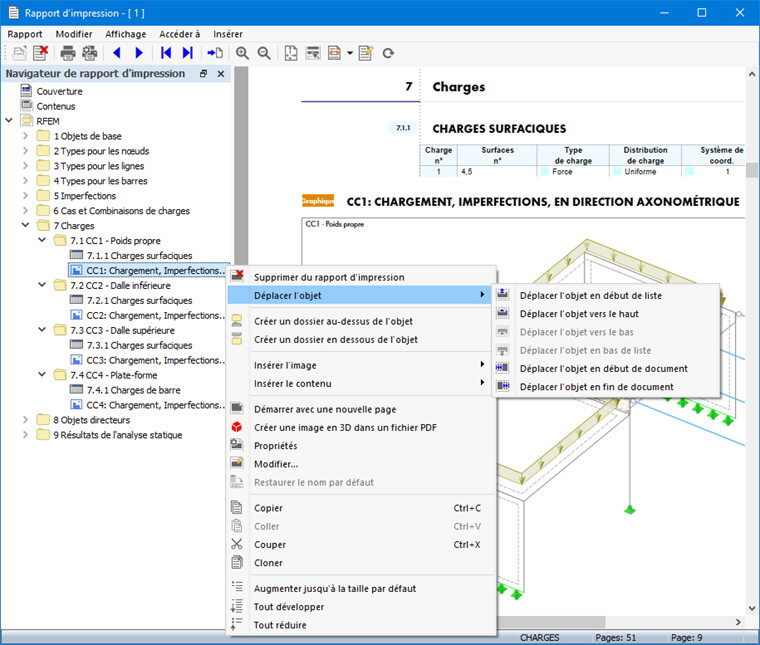This screenshot has width=760, height=645.
Task: Open the Modifier menu
Action: tap(74, 34)
